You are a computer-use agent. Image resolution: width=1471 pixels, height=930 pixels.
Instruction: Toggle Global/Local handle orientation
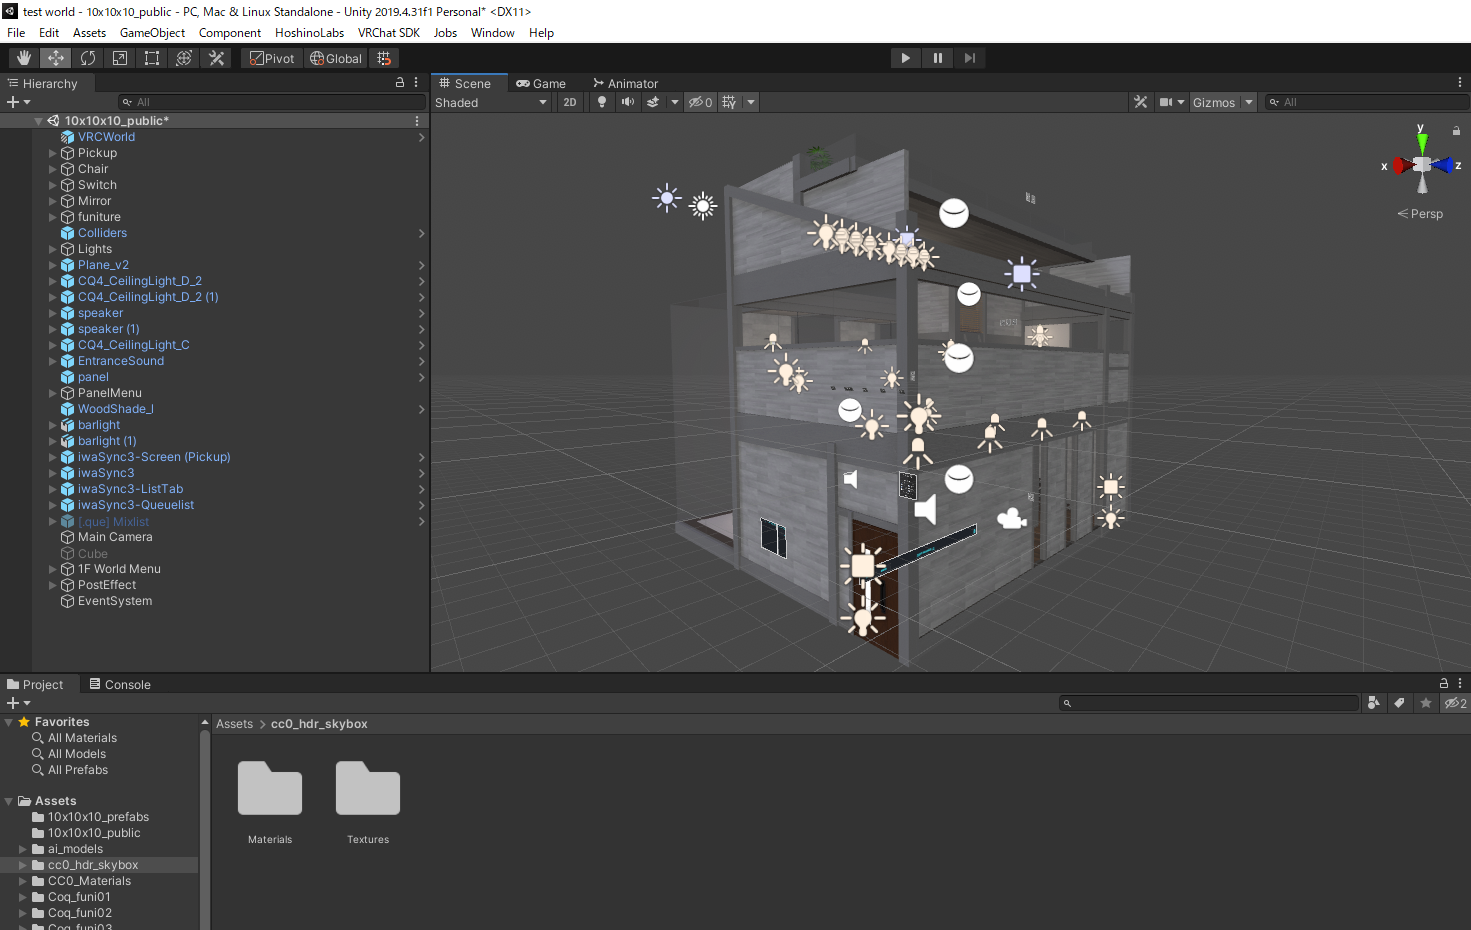[335, 57]
